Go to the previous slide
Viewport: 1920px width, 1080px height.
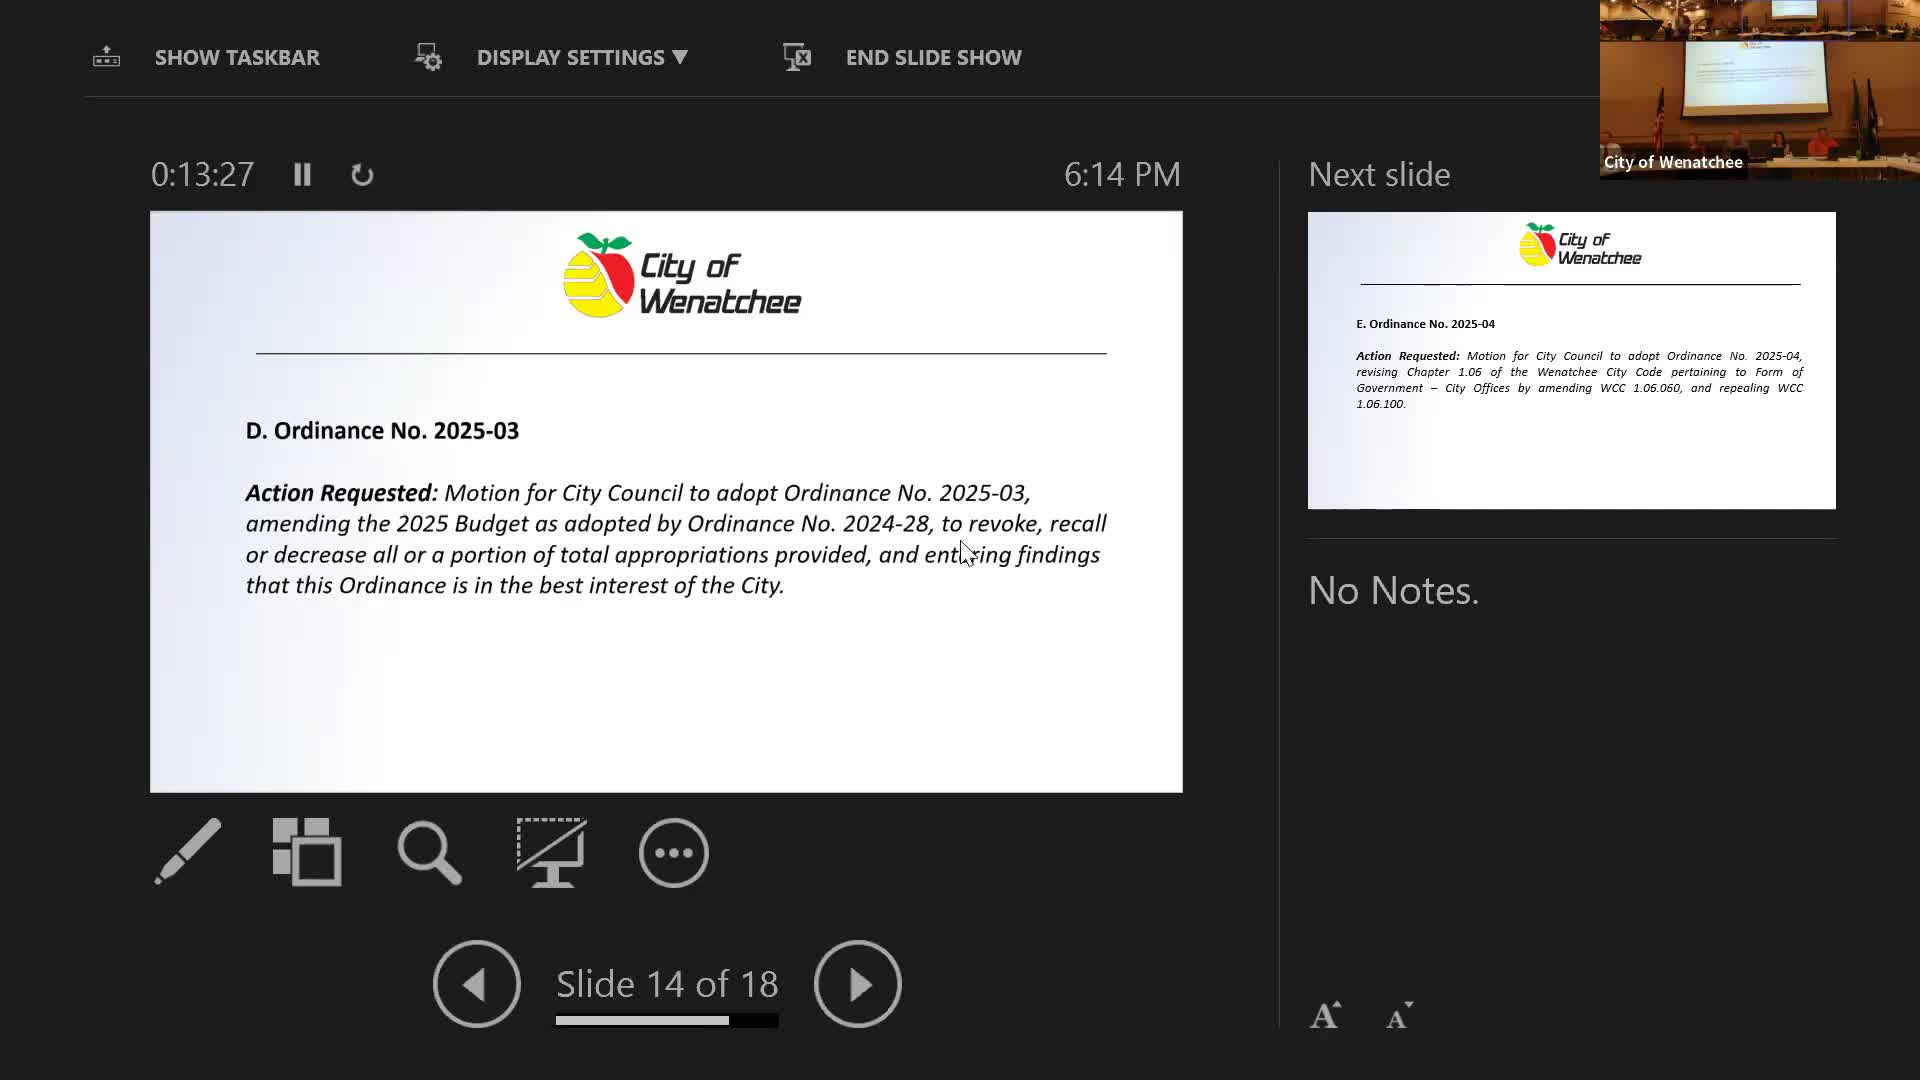pos(476,984)
